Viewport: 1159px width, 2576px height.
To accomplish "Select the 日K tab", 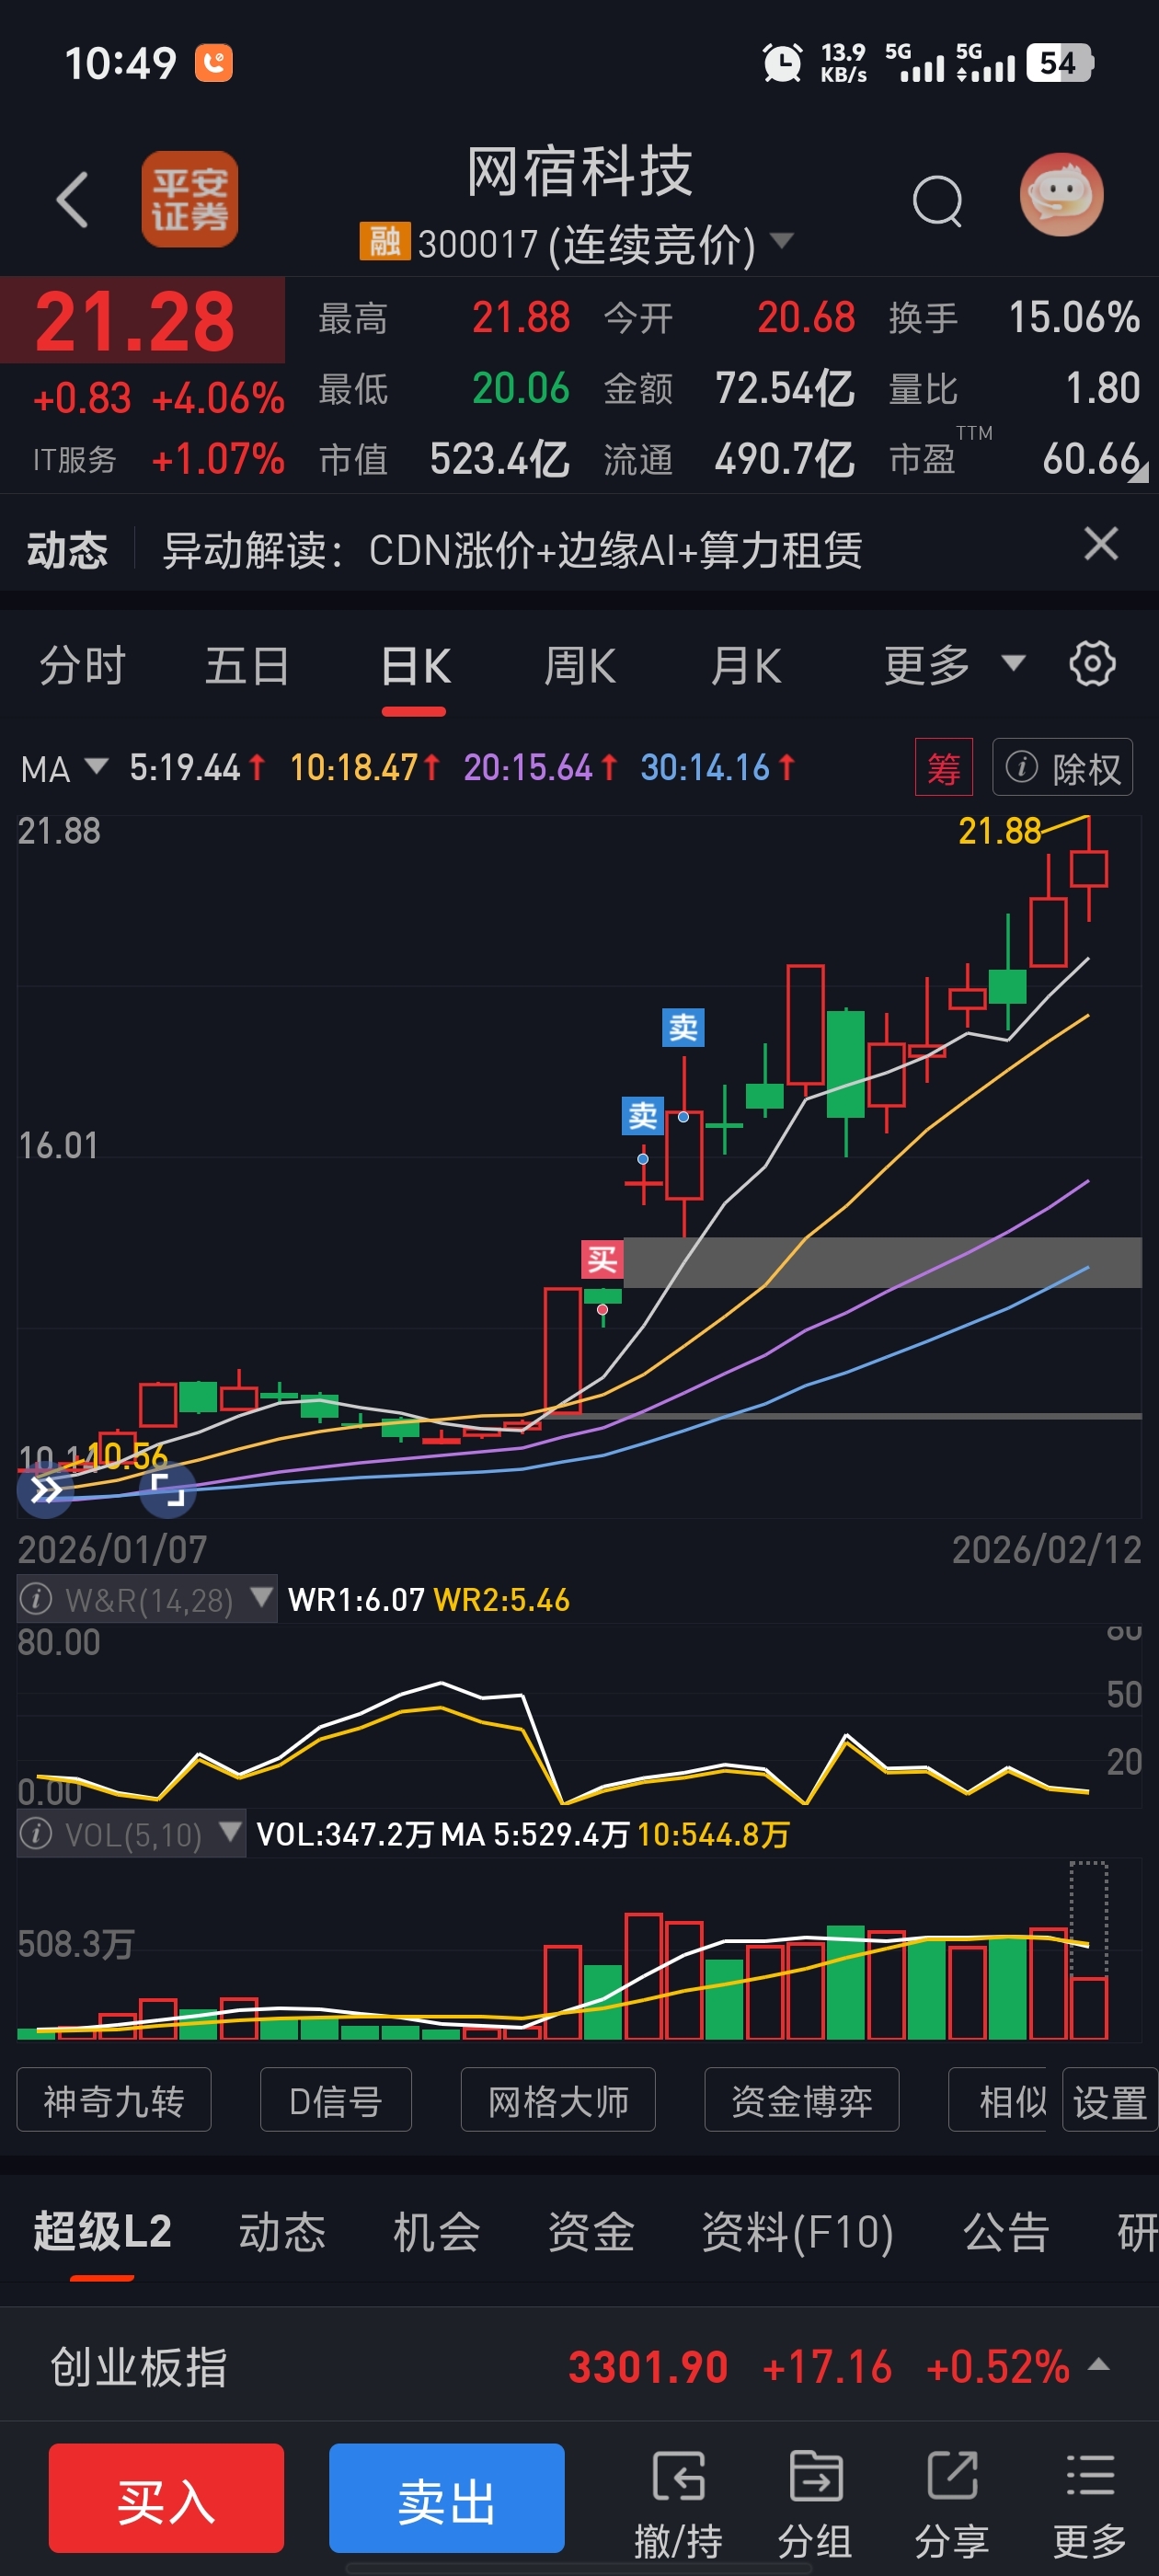I will [415, 666].
